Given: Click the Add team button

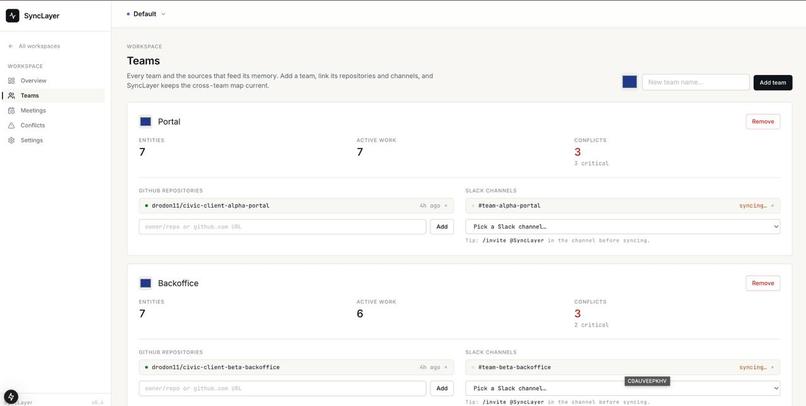Looking at the screenshot, I should [773, 82].
